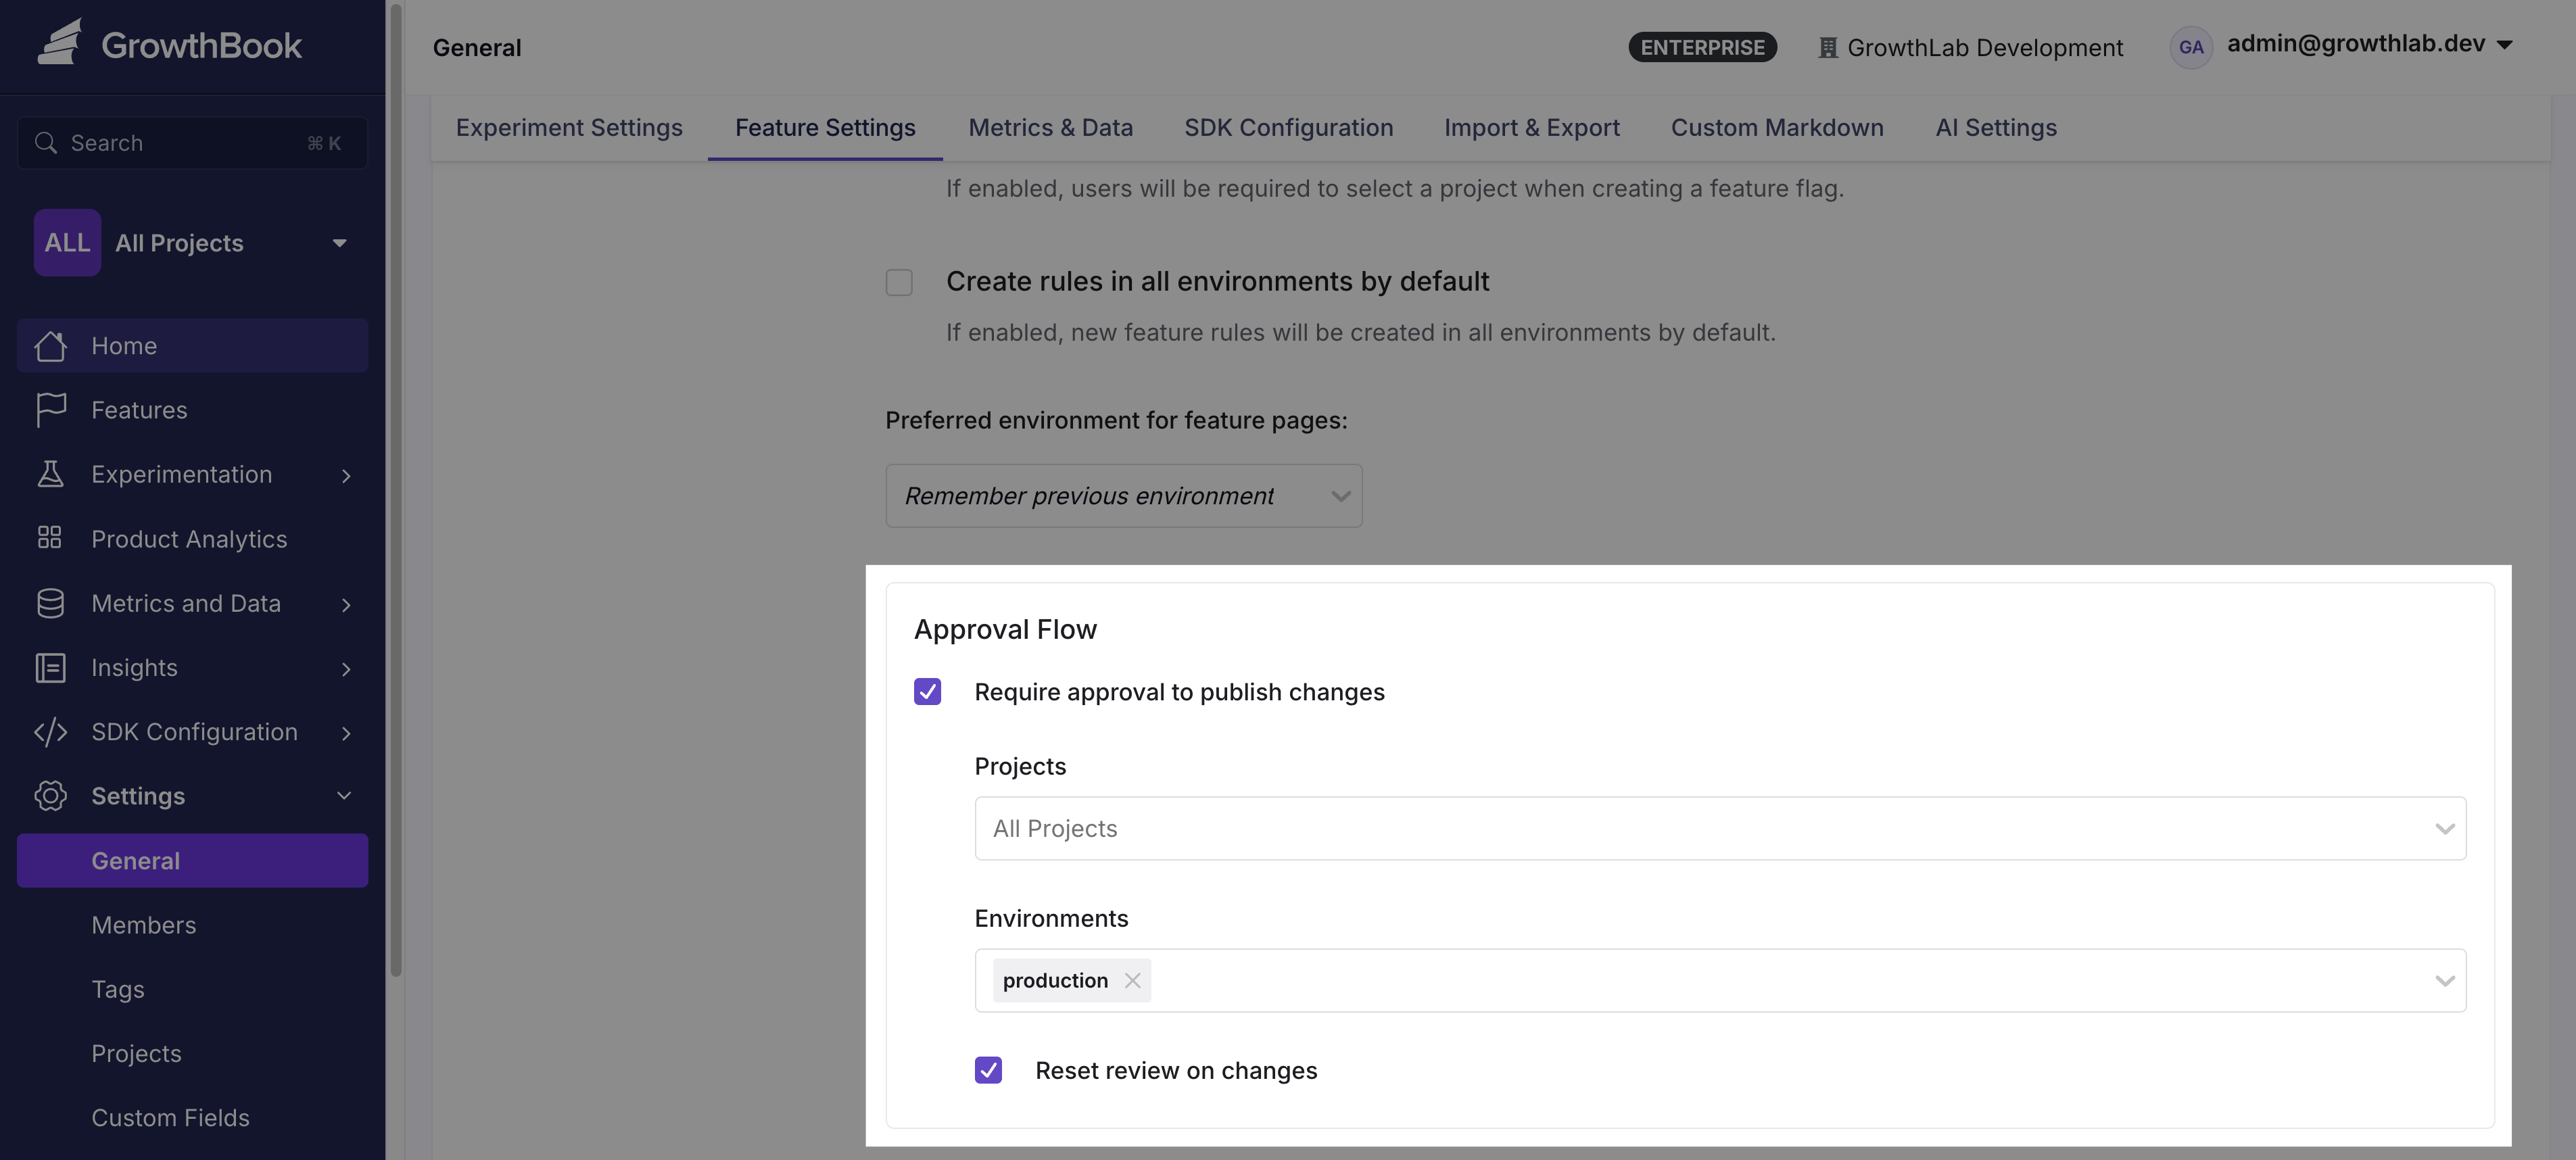Click the GA avatar icon
Viewport: 2576px width, 1160px height.
[2191, 47]
